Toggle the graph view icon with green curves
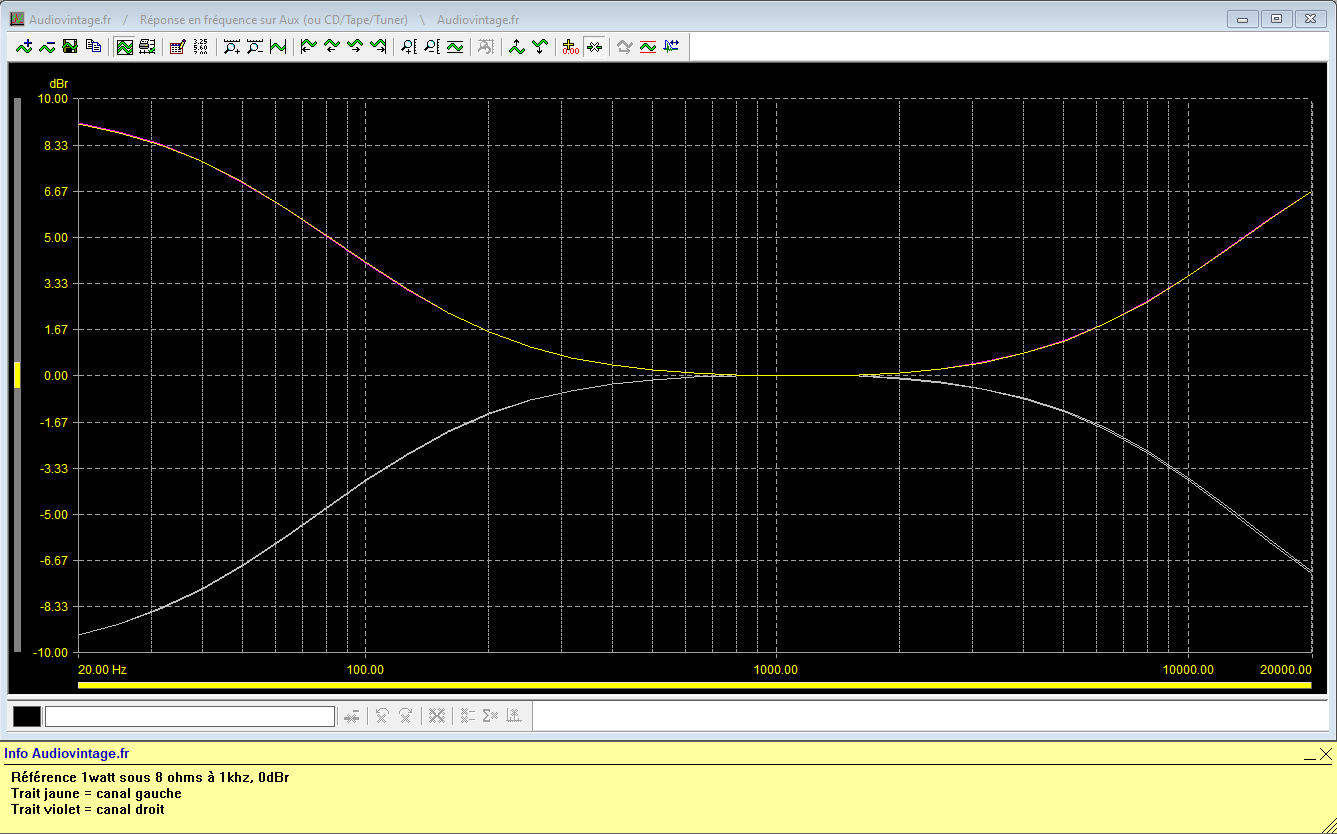The width and height of the screenshot is (1337, 834). [124, 46]
